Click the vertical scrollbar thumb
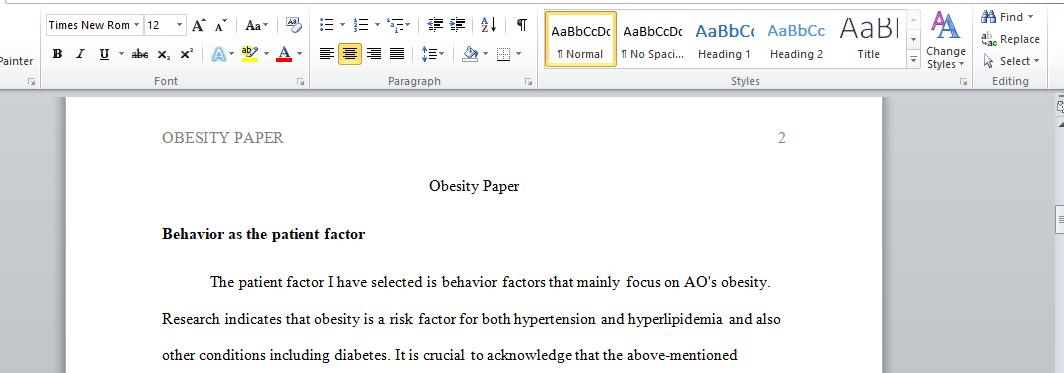The height and width of the screenshot is (373, 1064). 1059,220
